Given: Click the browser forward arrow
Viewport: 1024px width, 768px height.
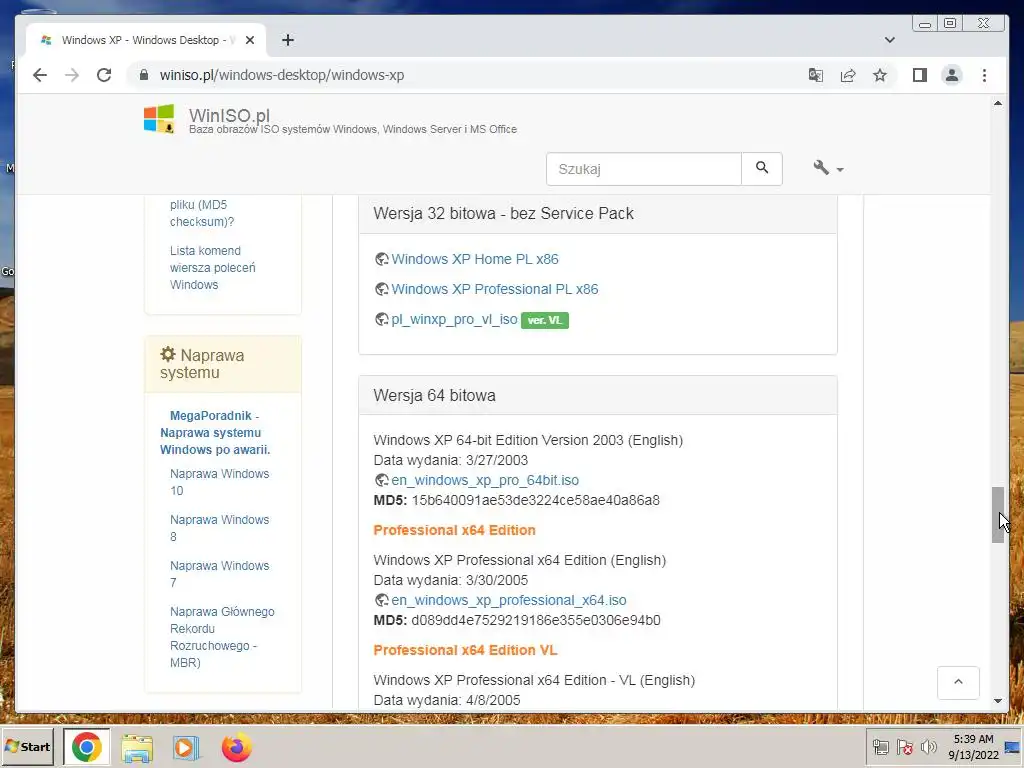Looking at the screenshot, I should [72, 75].
